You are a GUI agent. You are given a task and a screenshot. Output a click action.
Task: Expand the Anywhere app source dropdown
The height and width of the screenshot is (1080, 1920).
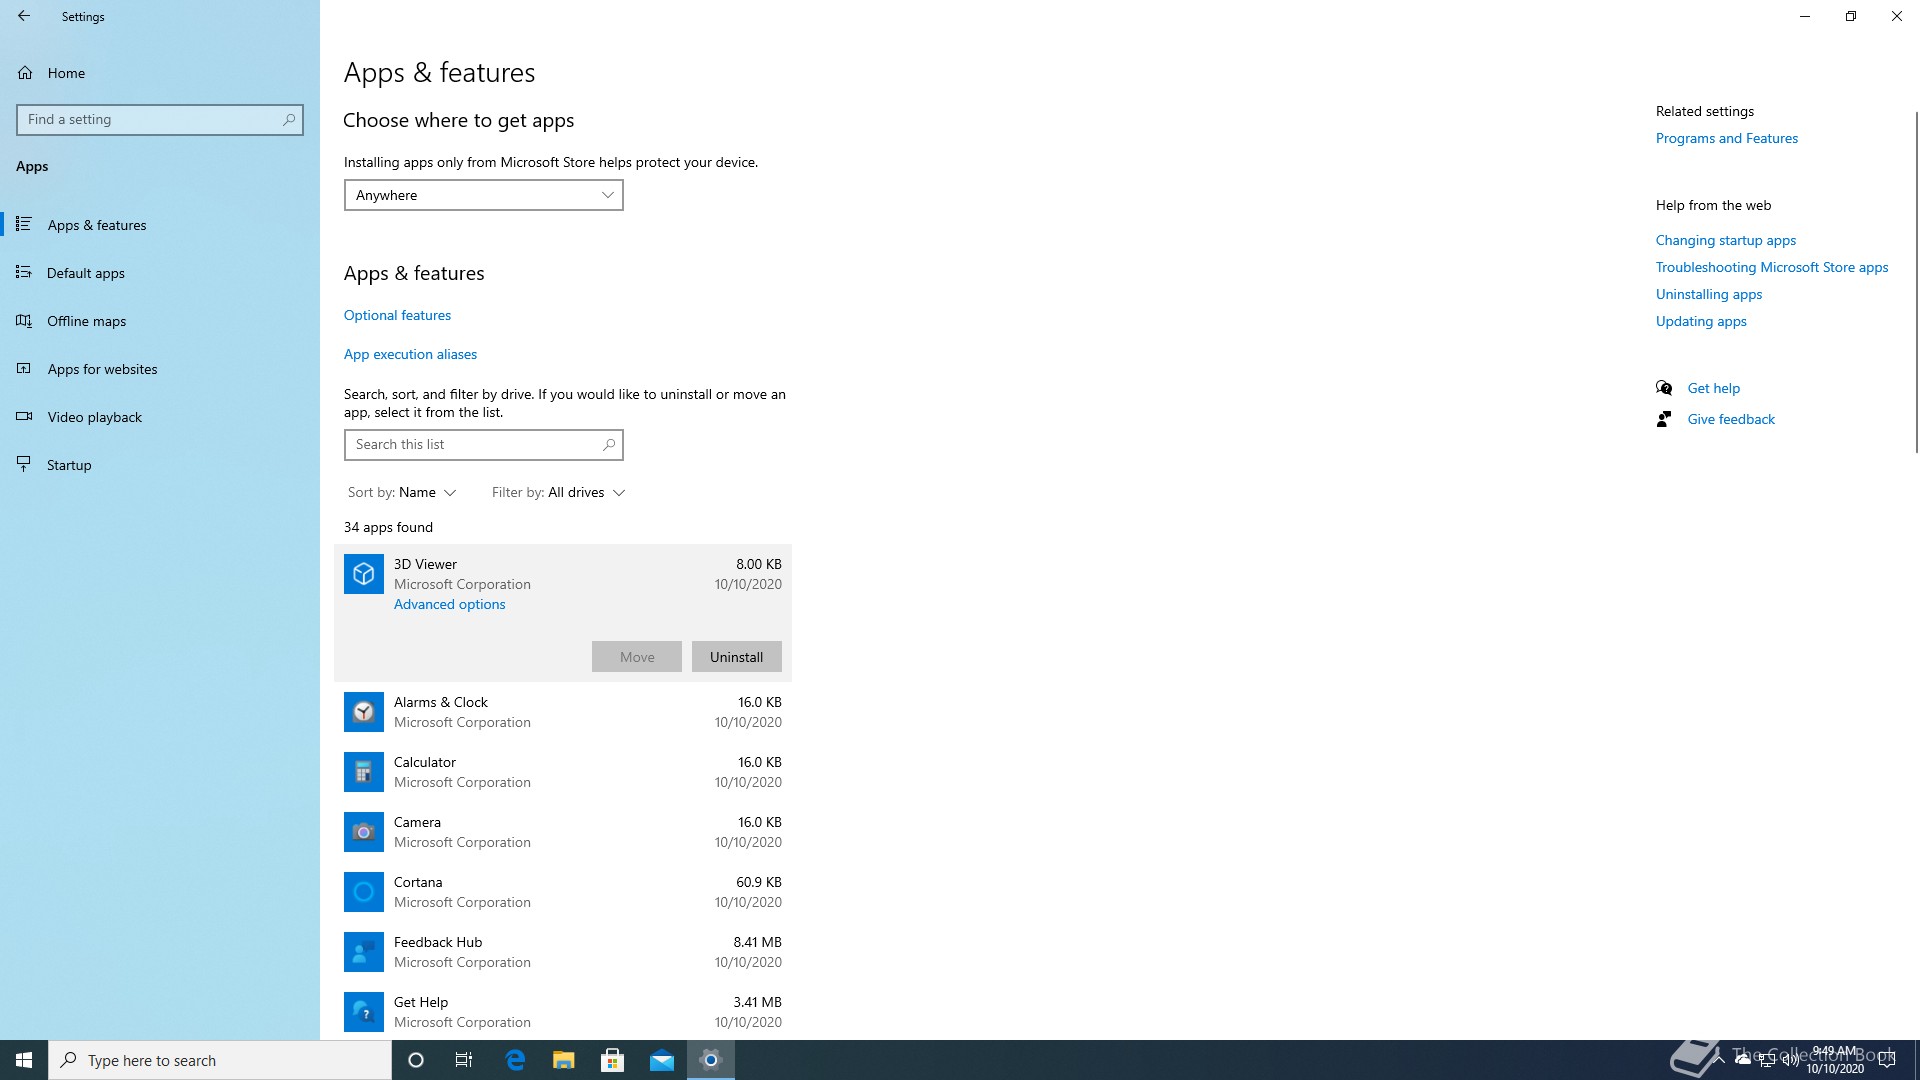483,195
